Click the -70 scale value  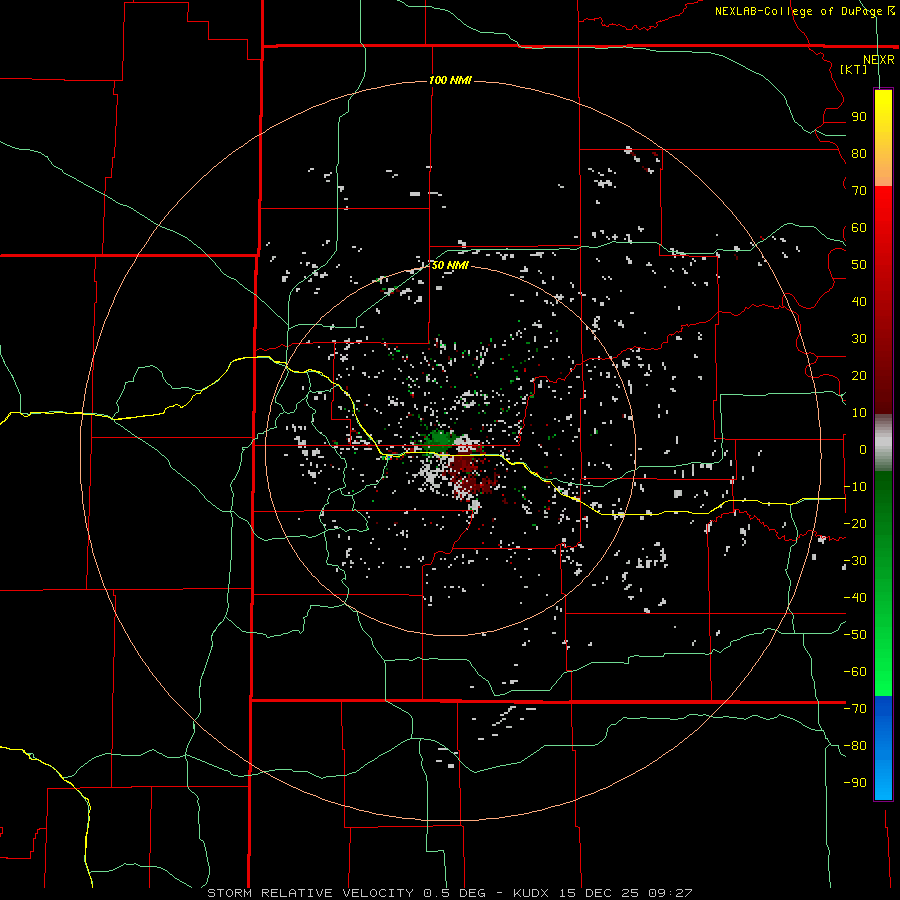pos(855,709)
